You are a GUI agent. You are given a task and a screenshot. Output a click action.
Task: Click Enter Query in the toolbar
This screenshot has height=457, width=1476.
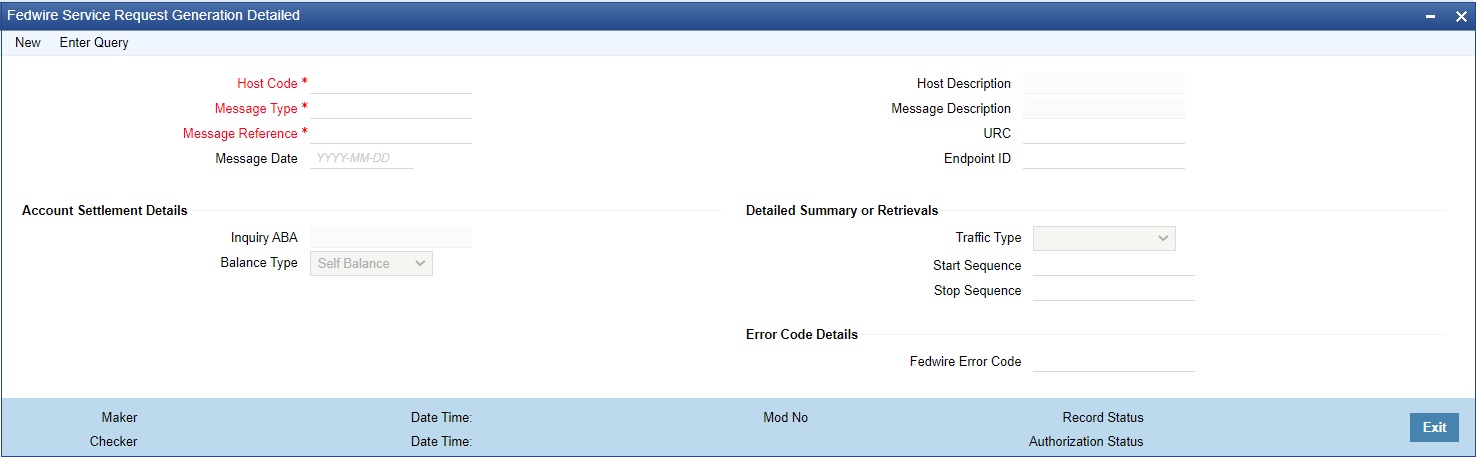click(x=94, y=43)
